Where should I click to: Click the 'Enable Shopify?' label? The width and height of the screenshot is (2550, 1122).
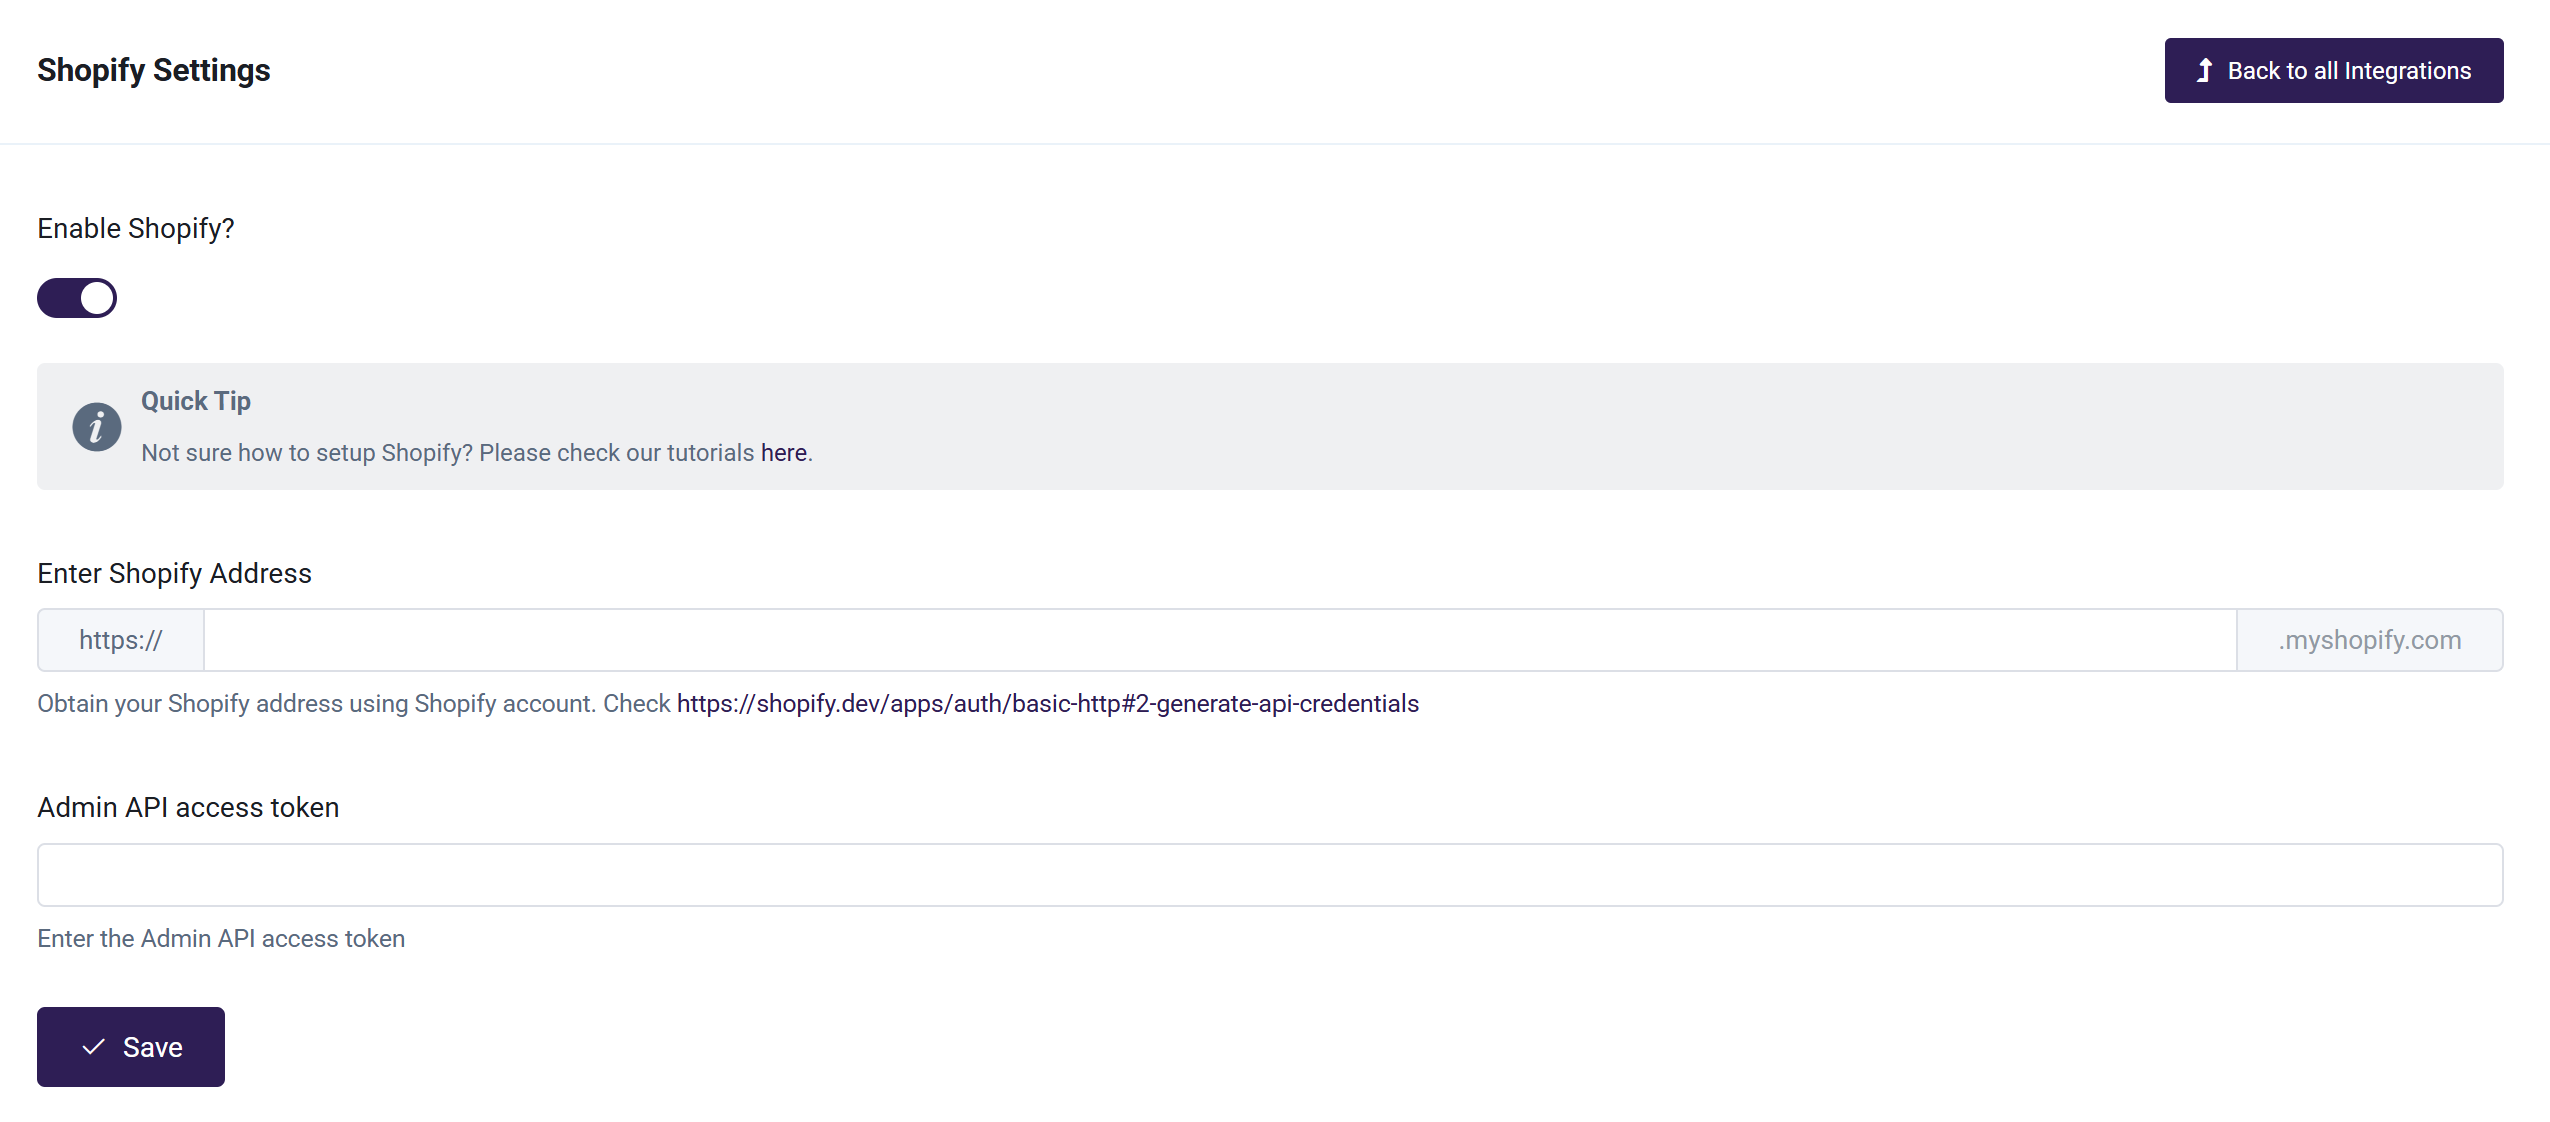(x=136, y=229)
